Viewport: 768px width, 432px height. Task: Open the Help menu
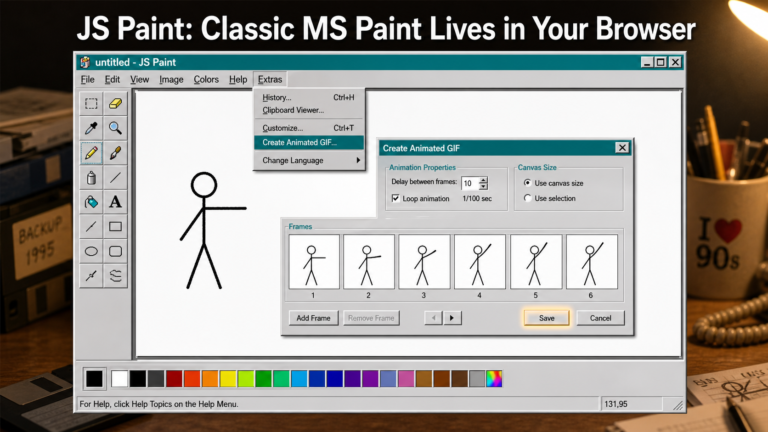coord(238,79)
